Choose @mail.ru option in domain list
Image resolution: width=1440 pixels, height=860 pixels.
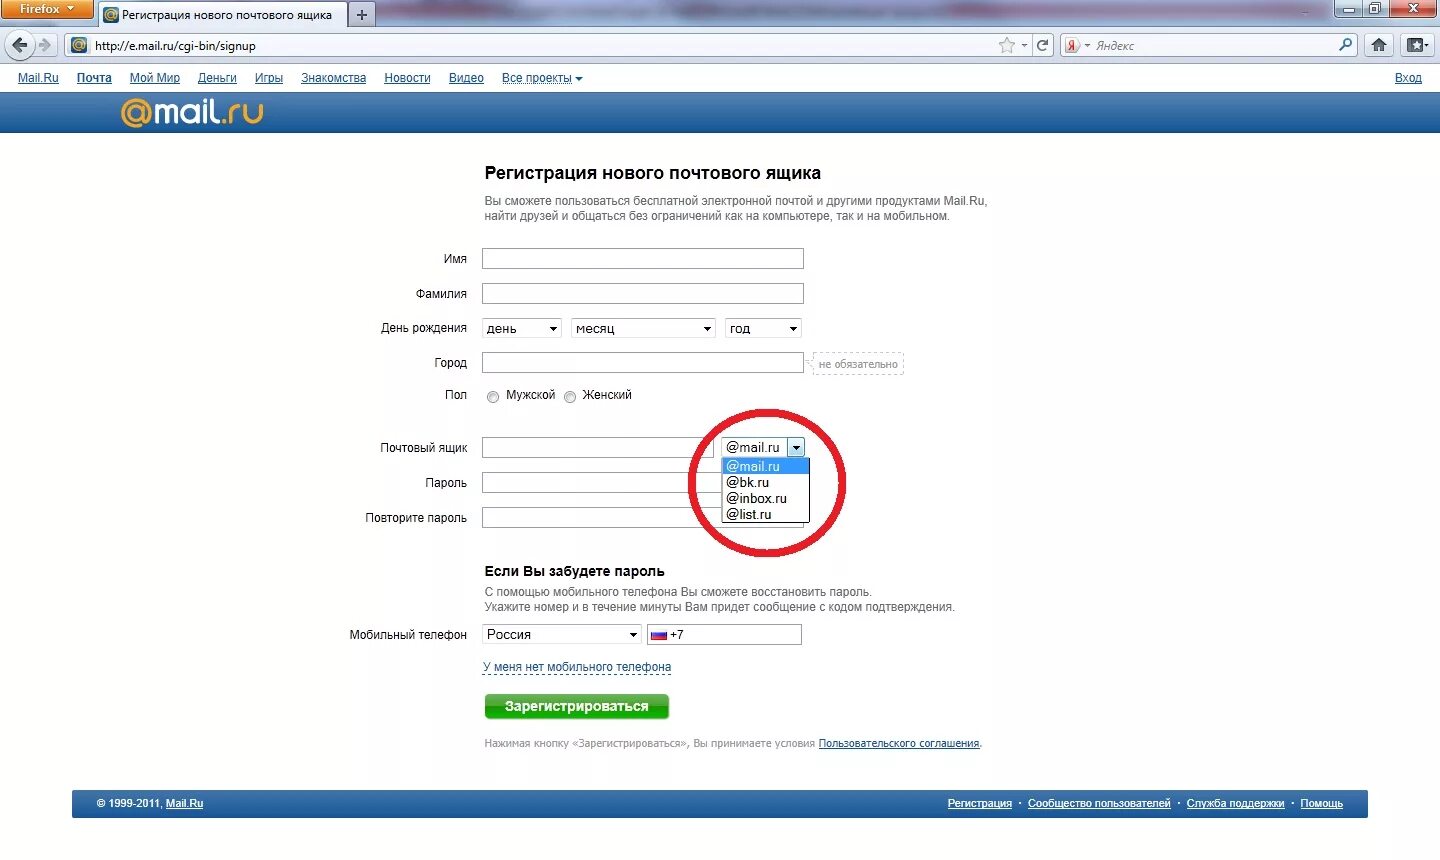click(765, 466)
